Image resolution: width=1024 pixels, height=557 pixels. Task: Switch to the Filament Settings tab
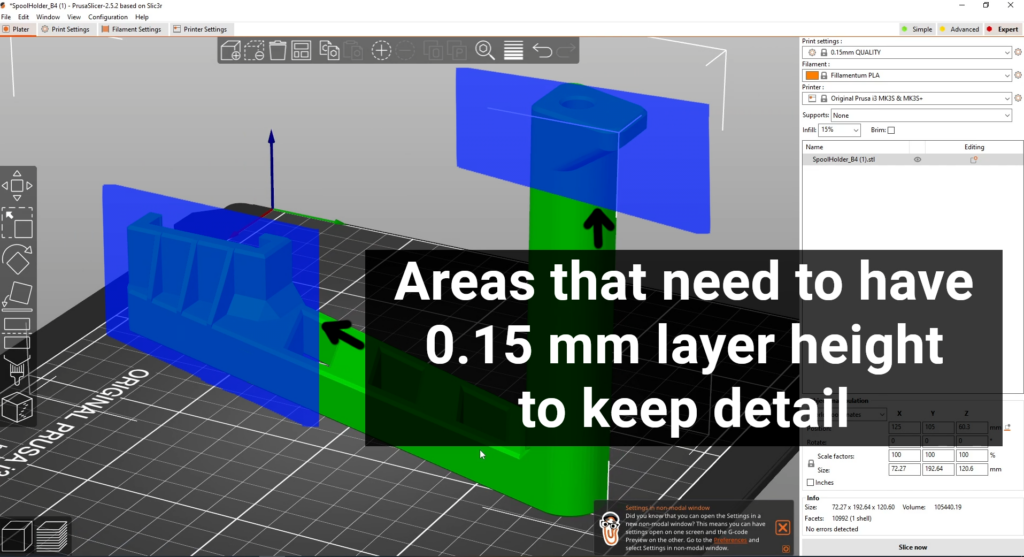[130, 29]
